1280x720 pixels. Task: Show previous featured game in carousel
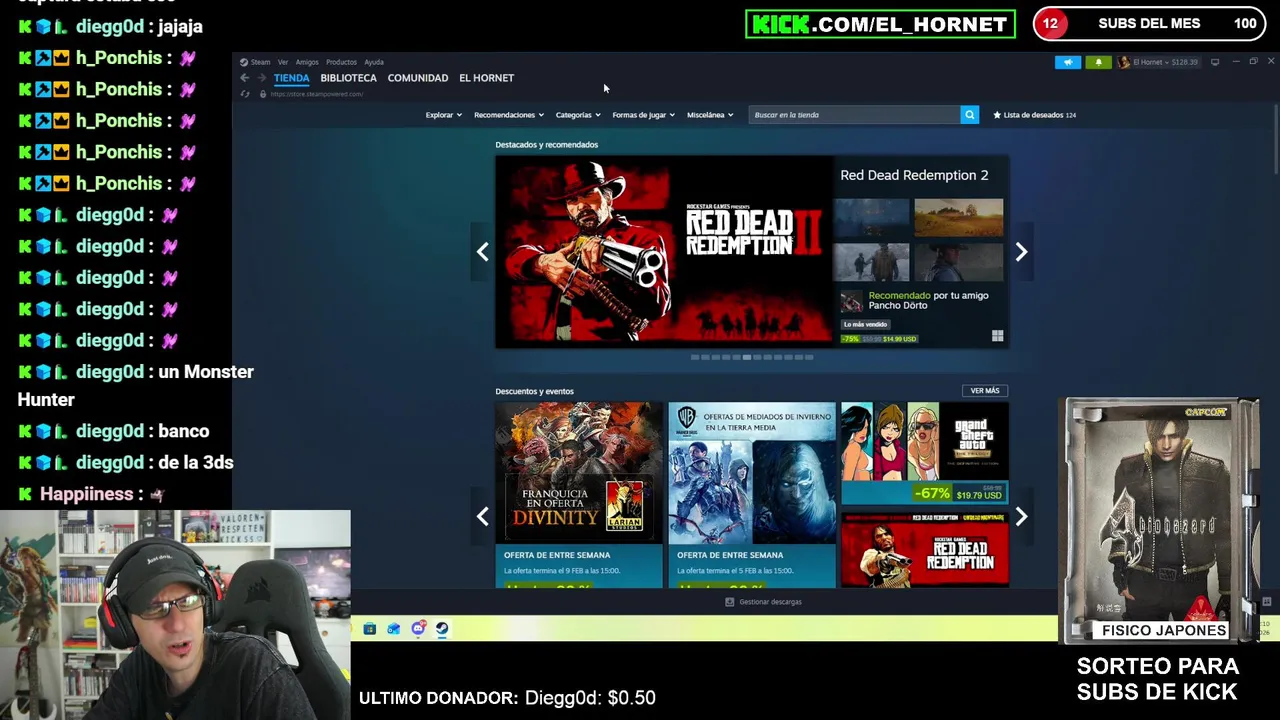pos(482,252)
